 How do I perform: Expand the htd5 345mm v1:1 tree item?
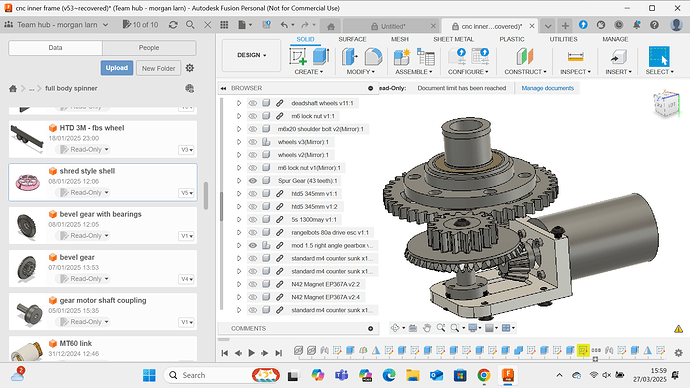click(x=239, y=194)
